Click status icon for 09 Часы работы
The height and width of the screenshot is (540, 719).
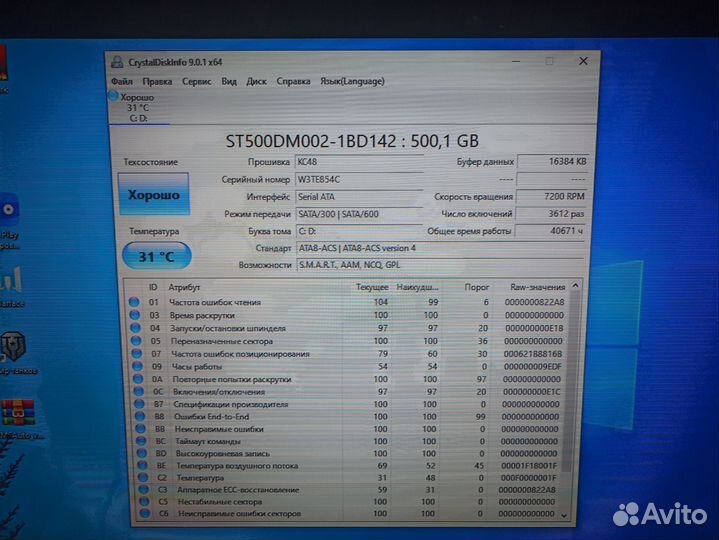tap(137, 366)
